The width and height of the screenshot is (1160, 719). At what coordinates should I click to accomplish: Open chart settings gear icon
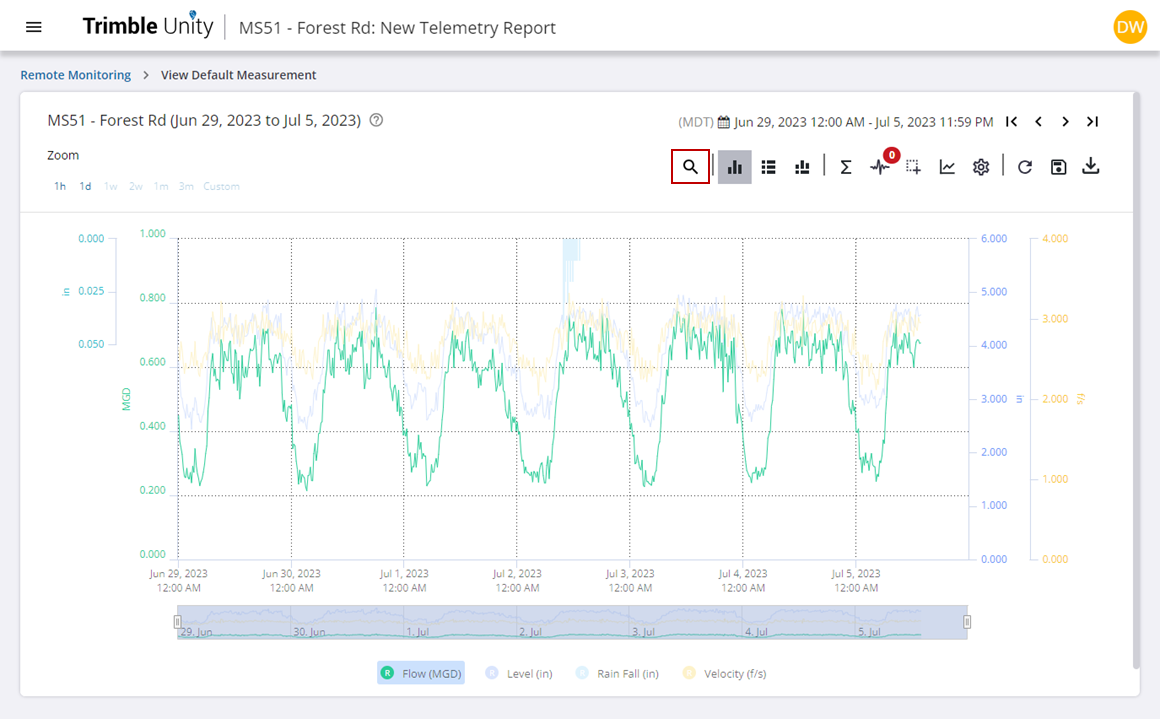click(x=981, y=167)
